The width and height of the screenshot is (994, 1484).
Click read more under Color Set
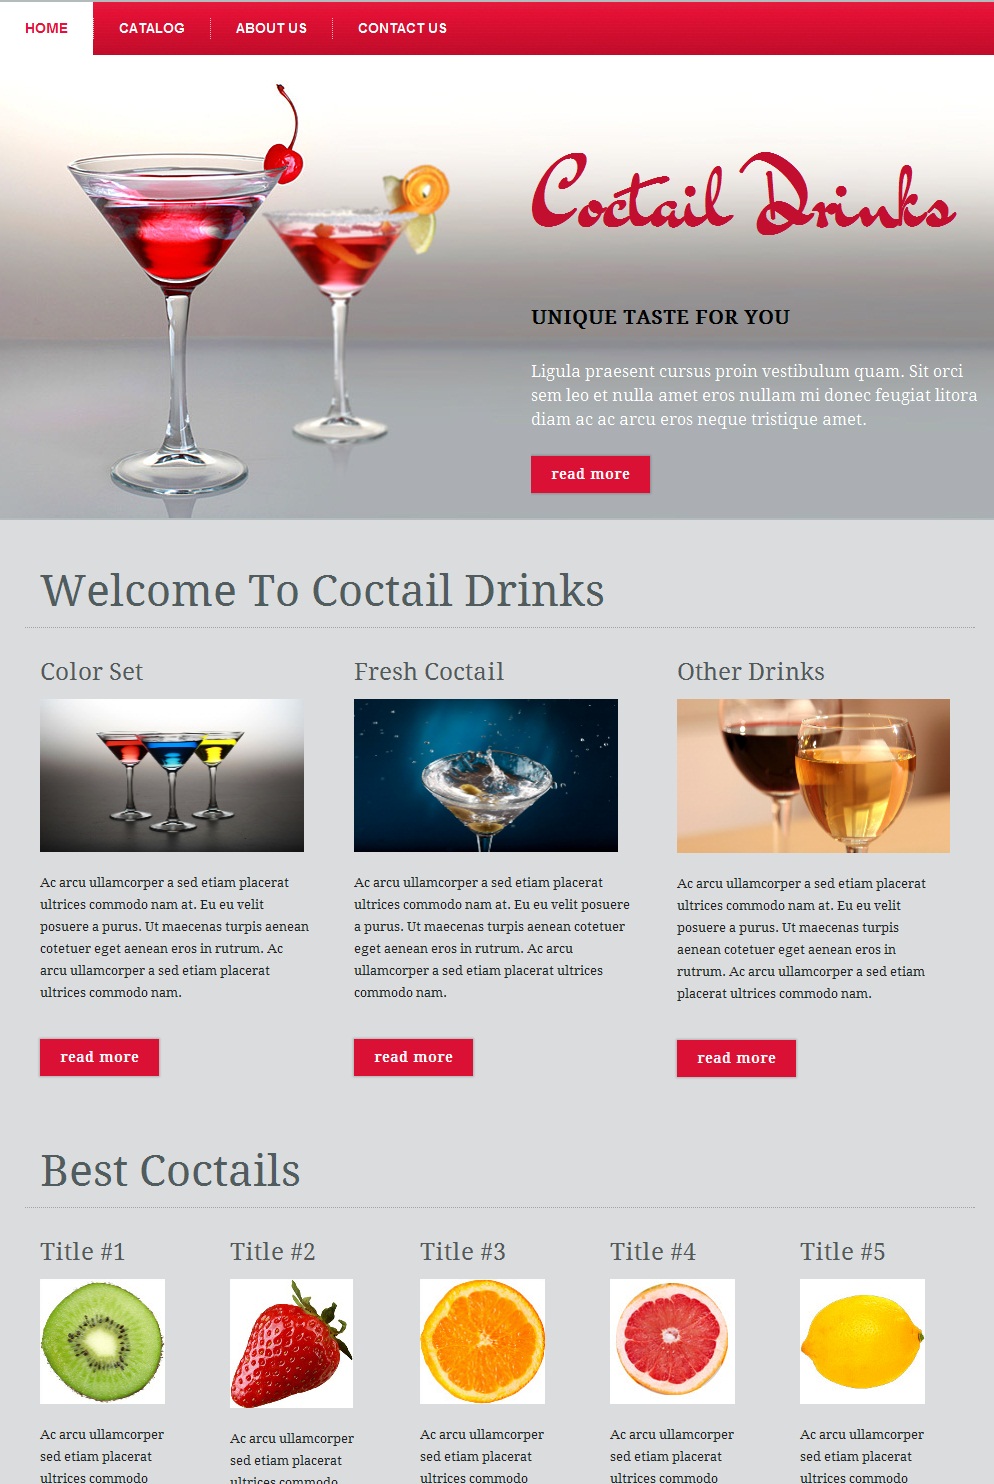99,1057
